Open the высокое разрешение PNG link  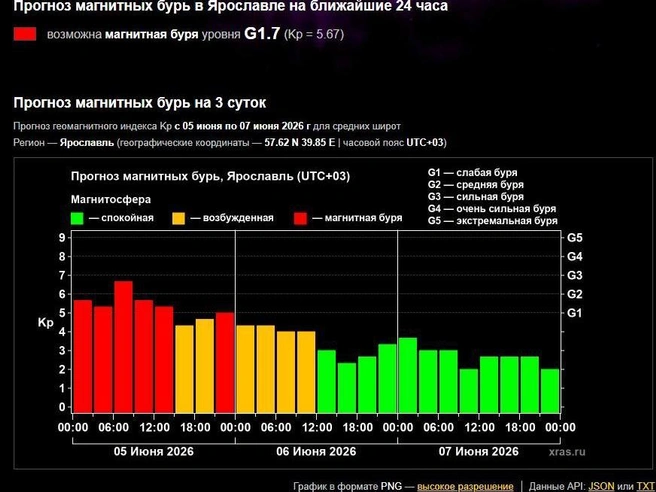coord(465,487)
